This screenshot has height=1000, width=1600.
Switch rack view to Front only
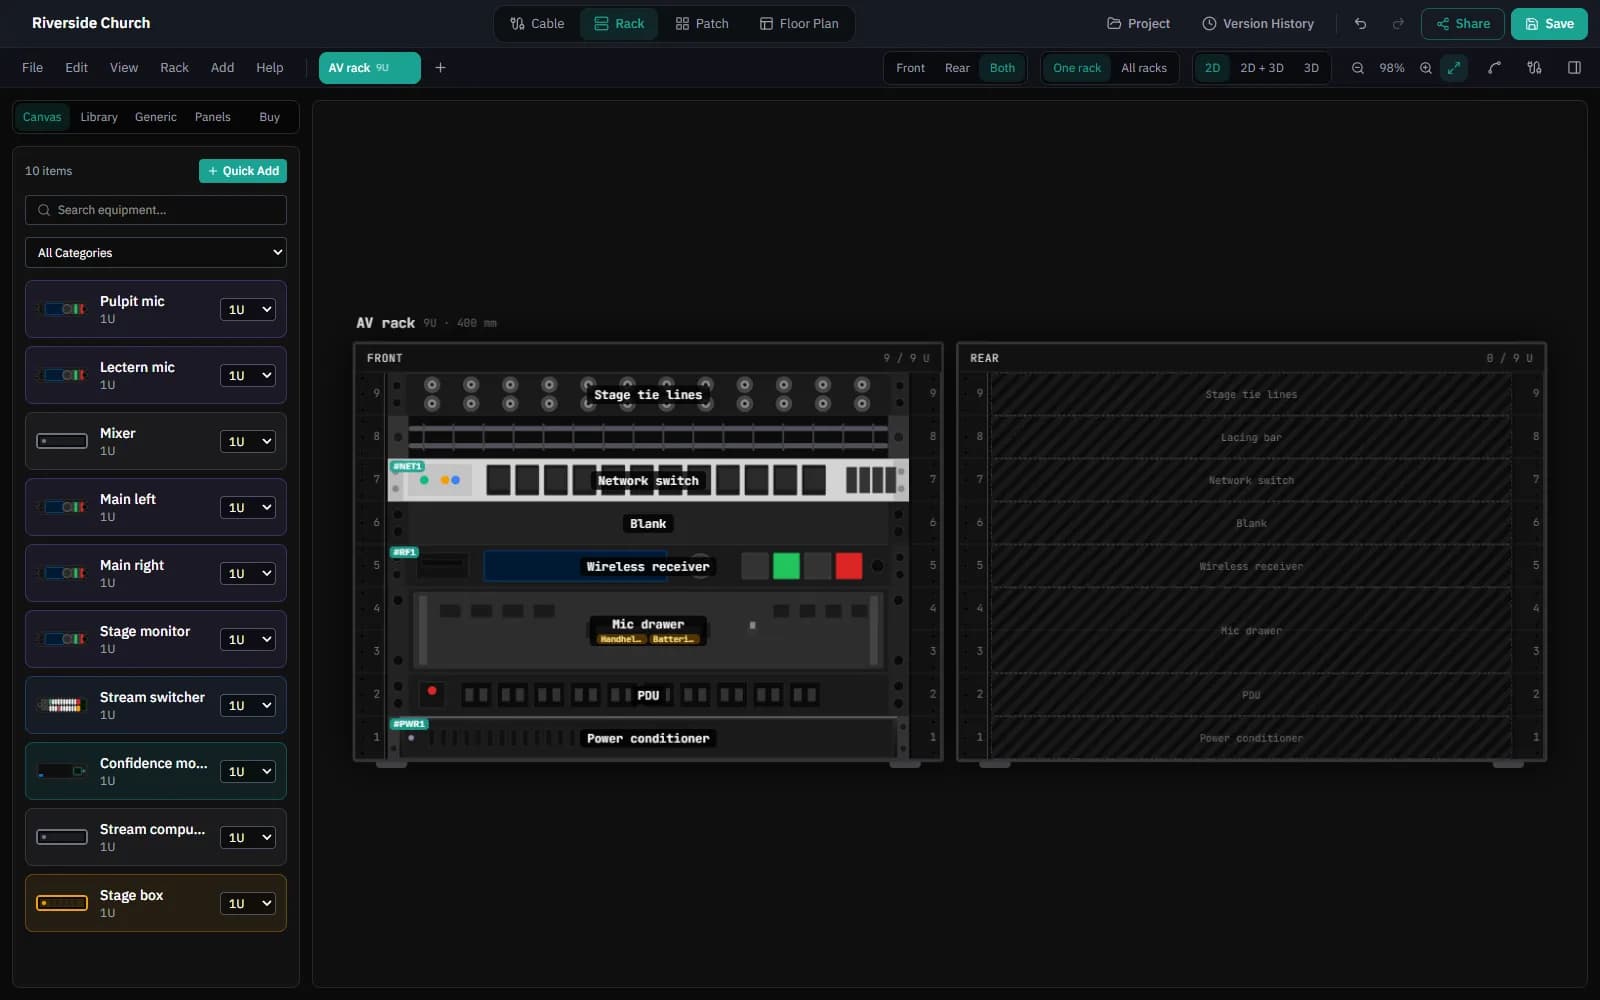click(x=910, y=68)
